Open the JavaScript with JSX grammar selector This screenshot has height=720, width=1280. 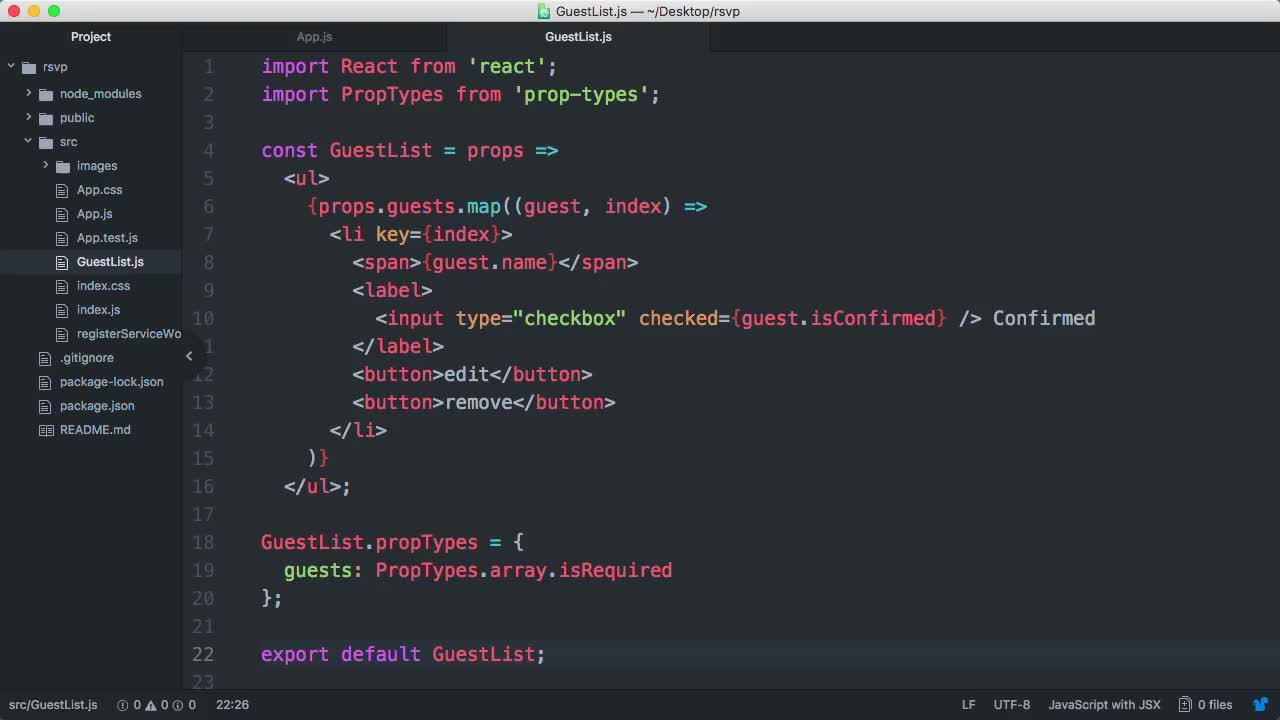(x=1104, y=704)
